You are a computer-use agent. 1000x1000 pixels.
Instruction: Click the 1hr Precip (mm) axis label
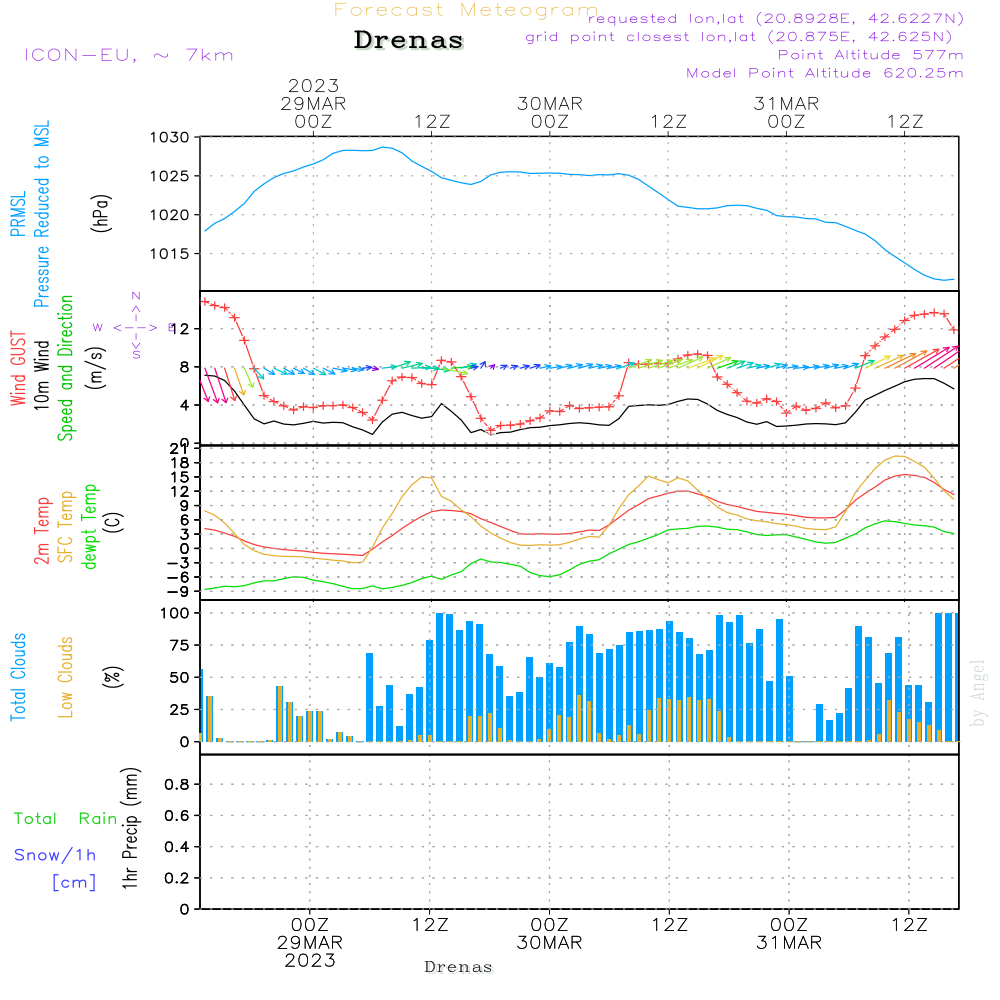(x=130, y=830)
